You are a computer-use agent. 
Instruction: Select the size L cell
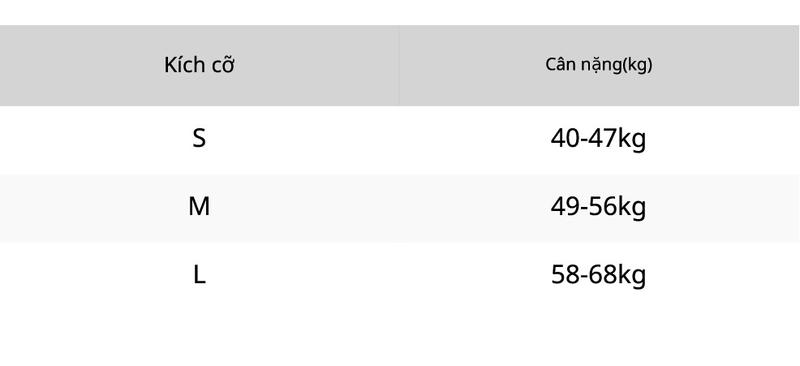pyautogui.click(x=199, y=275)
